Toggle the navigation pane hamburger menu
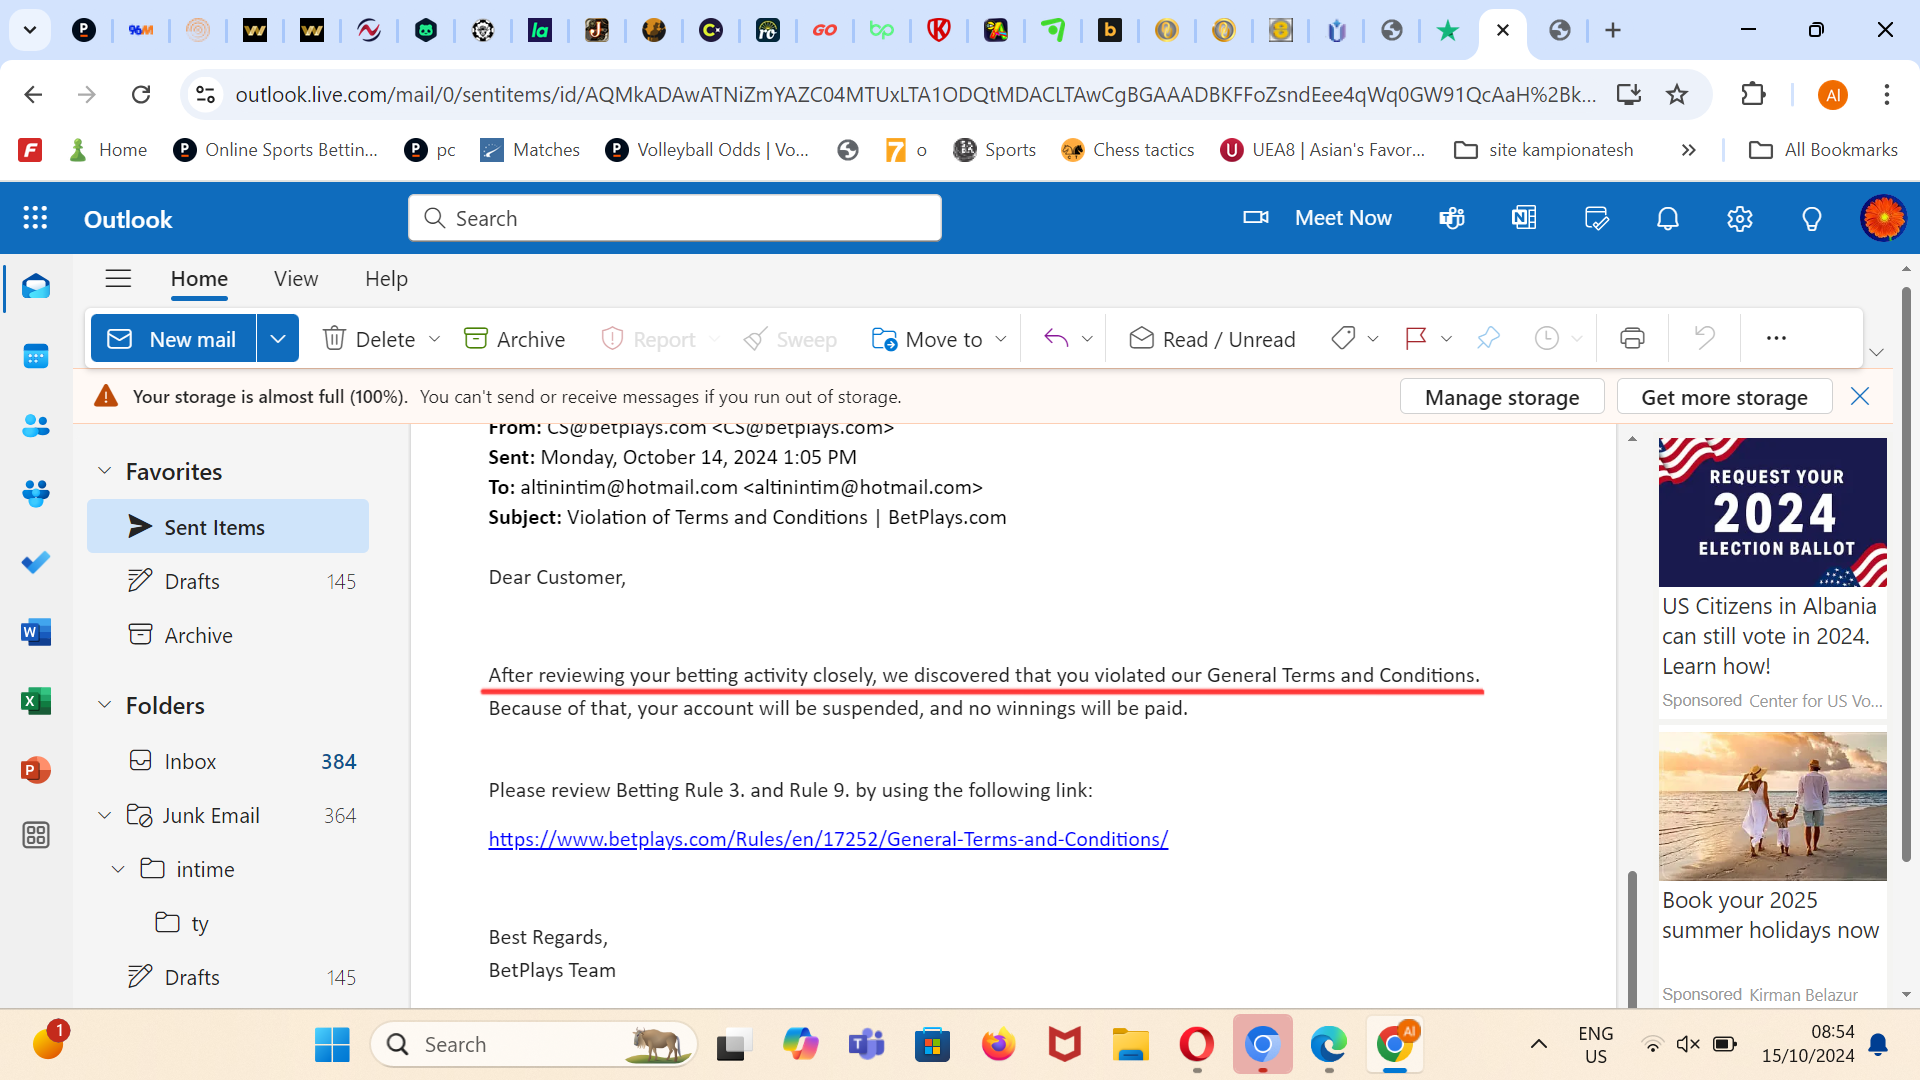 tap(118, 279)
